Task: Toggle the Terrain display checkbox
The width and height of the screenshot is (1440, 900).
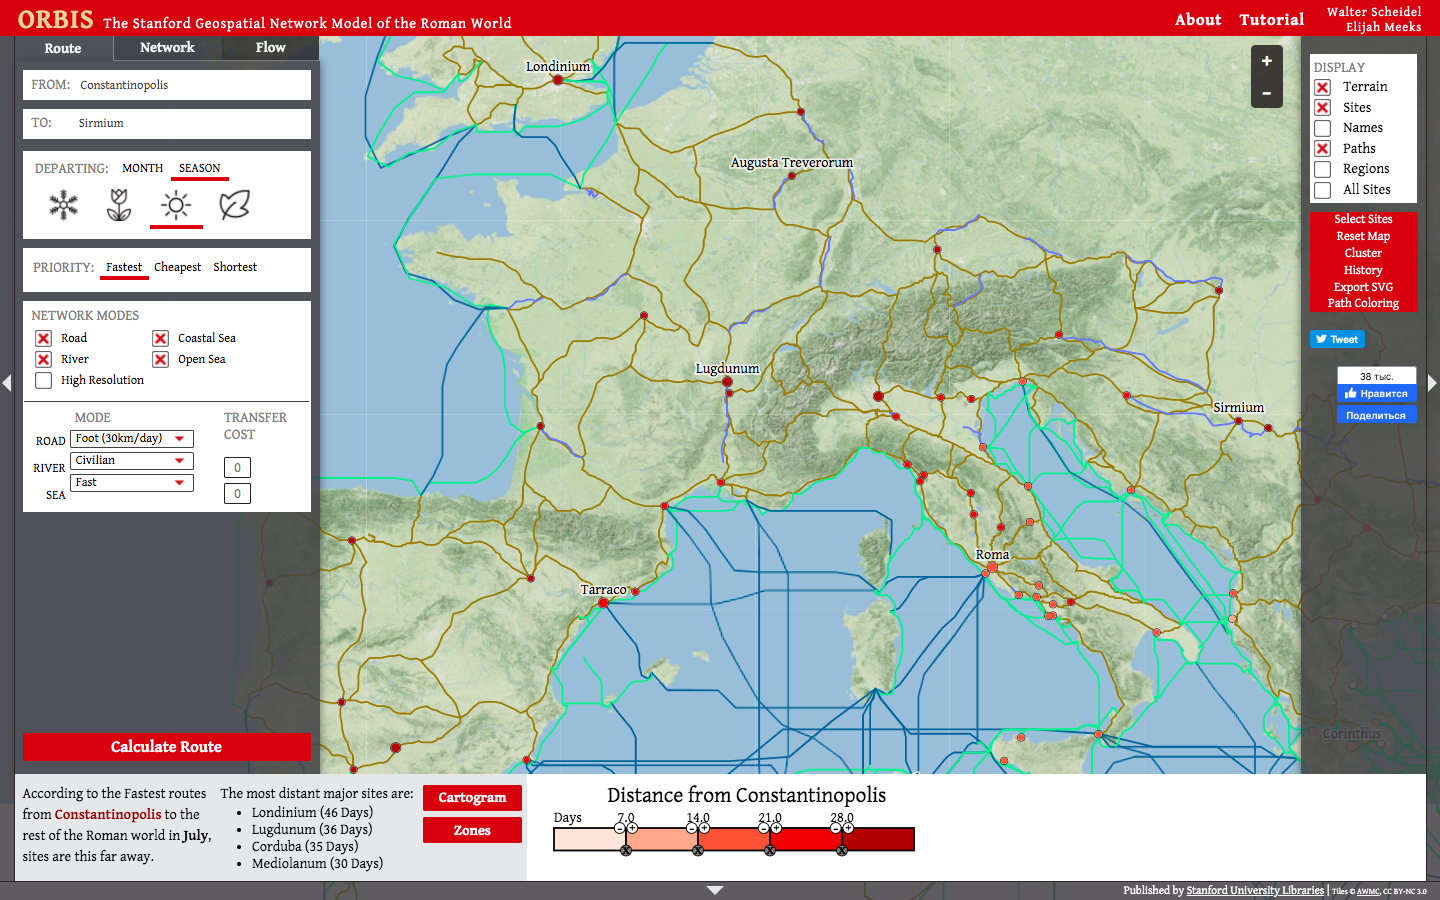Action: click(1322, 87)
